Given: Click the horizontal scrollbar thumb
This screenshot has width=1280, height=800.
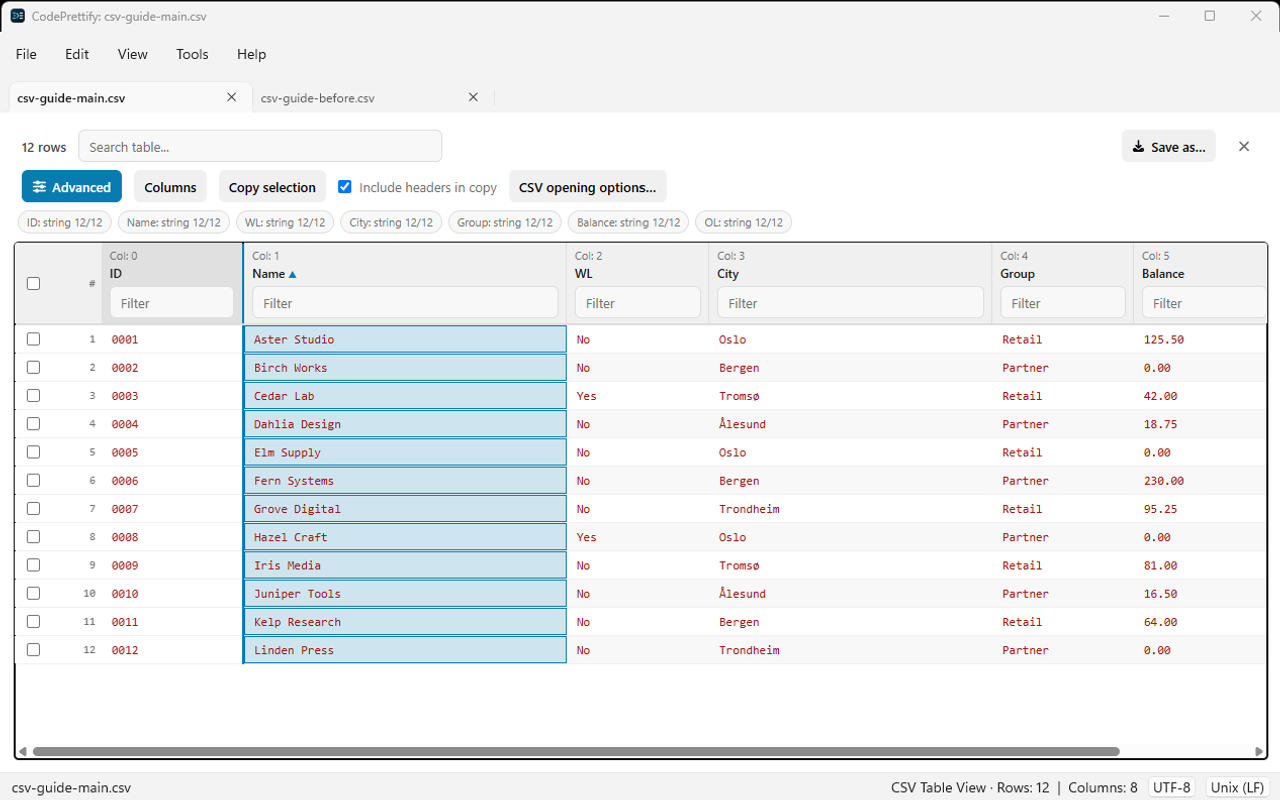Looking at the screenshot, I should [x=576, y=751].
